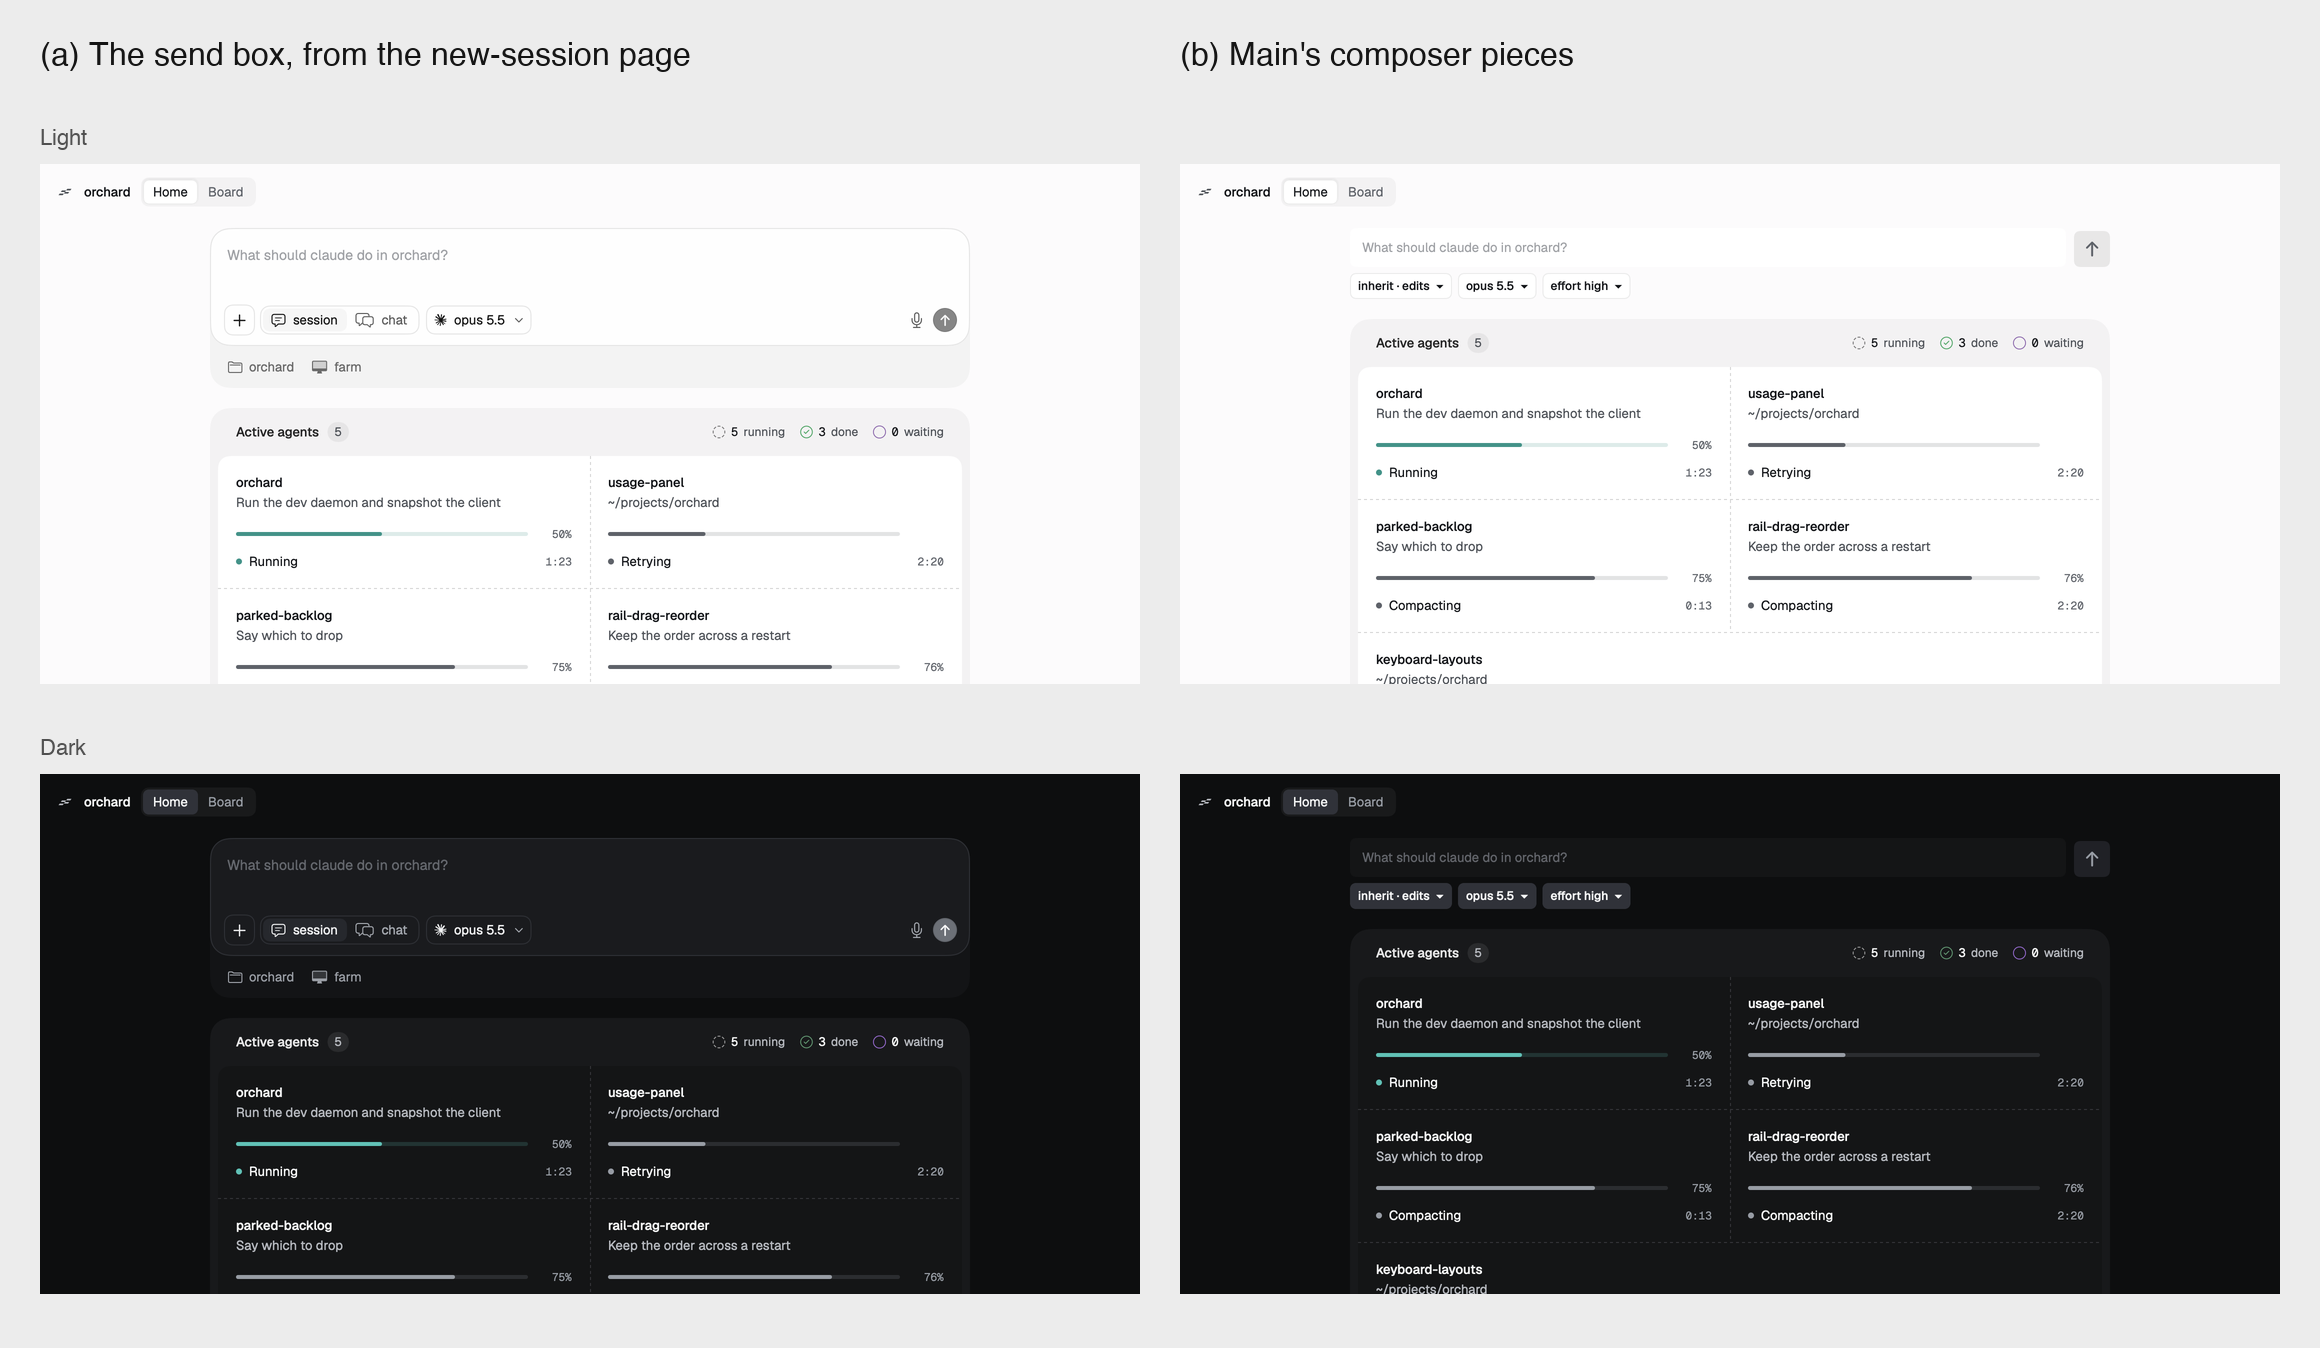Image resolution: width=2320 pixels, height=1348 pixels.
Task: Click farm machine chip in dark panel (a)
Action: (337, 977)
